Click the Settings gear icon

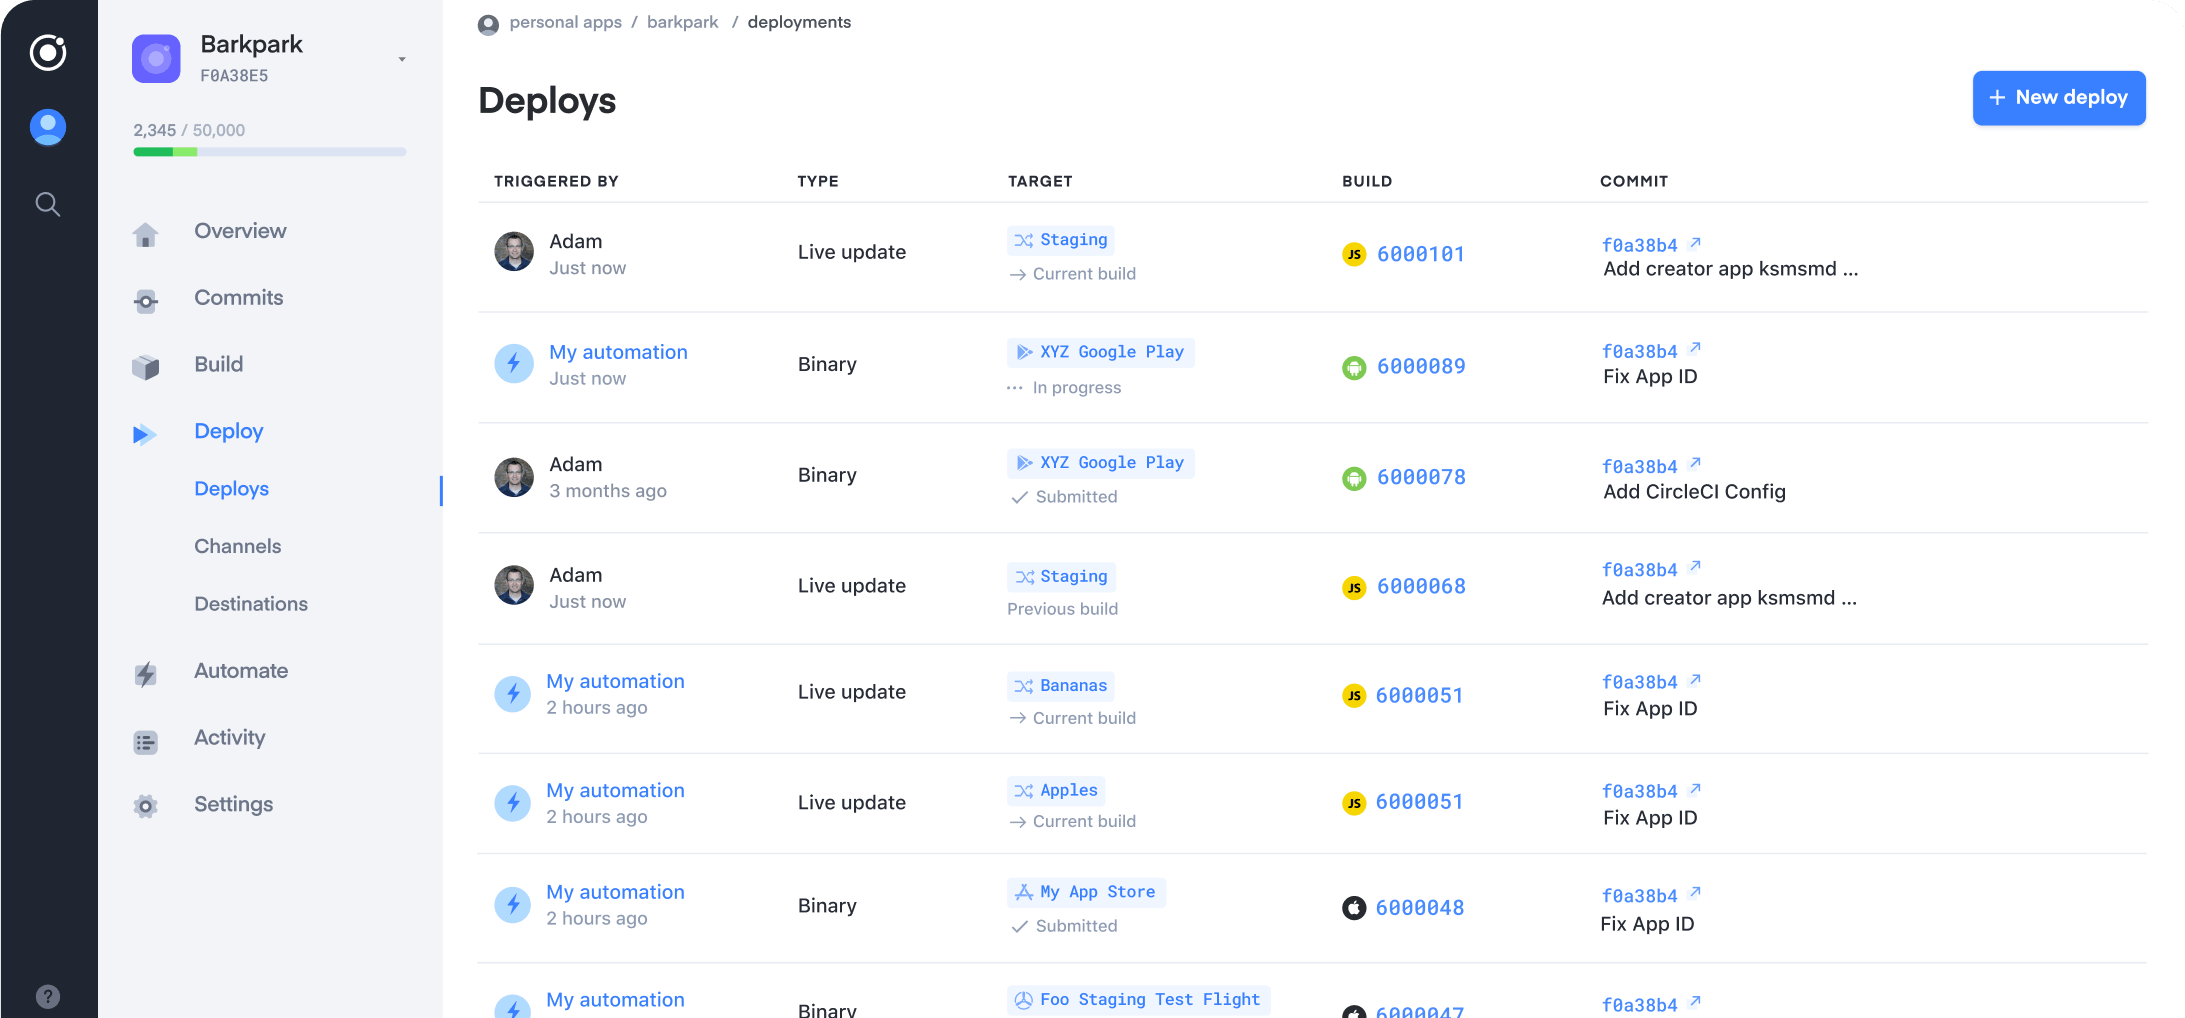[146, 806]
